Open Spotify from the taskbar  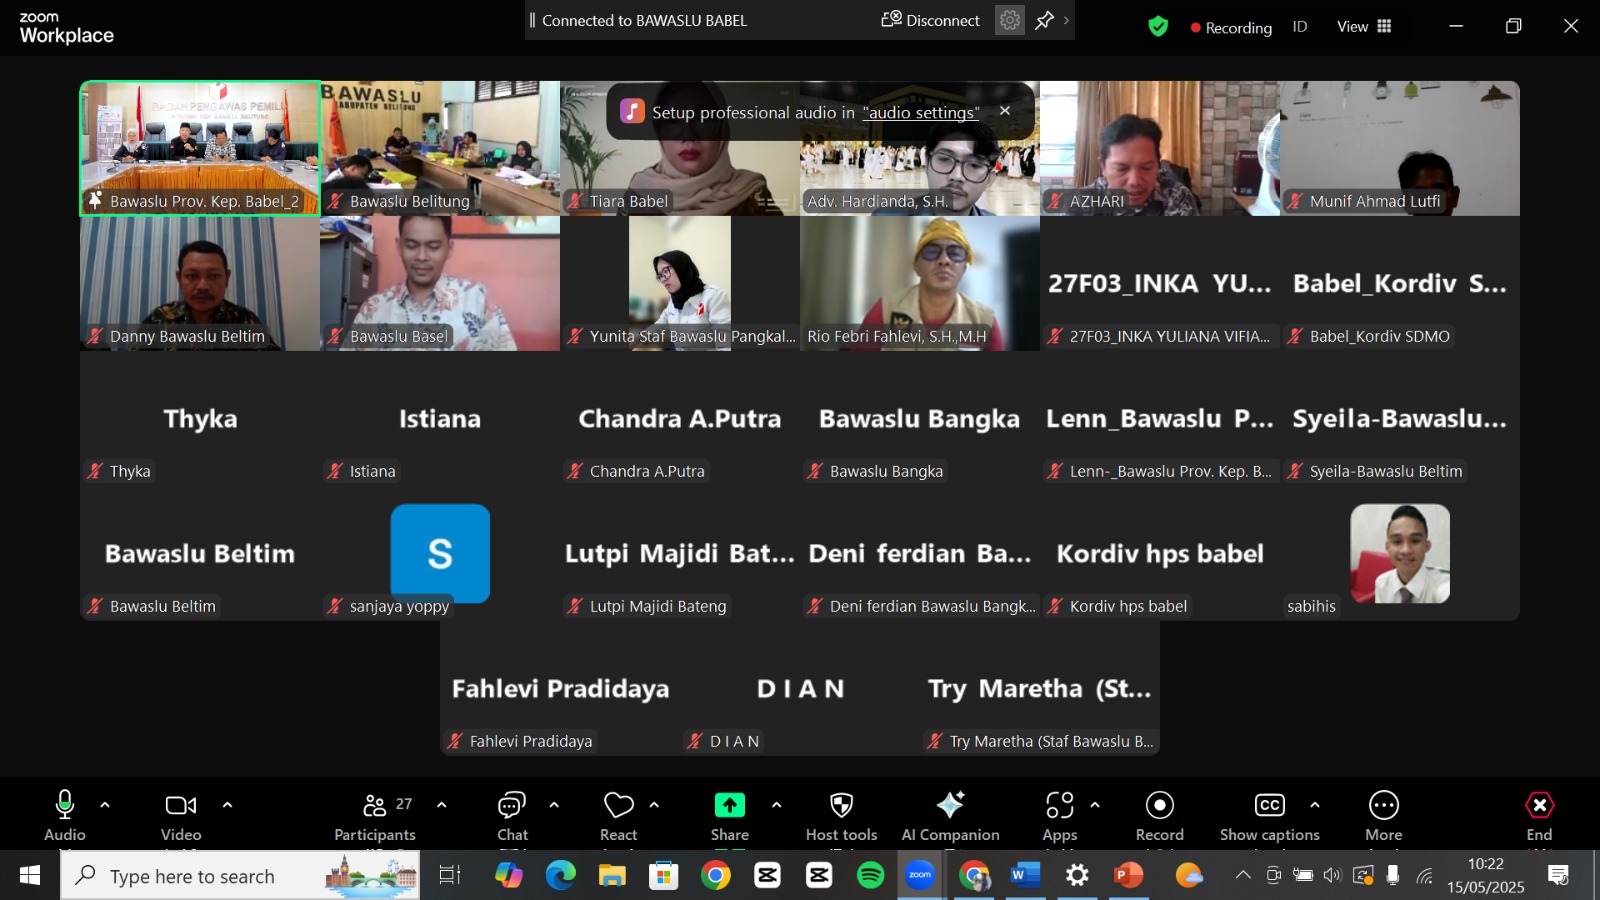[870, 875]
